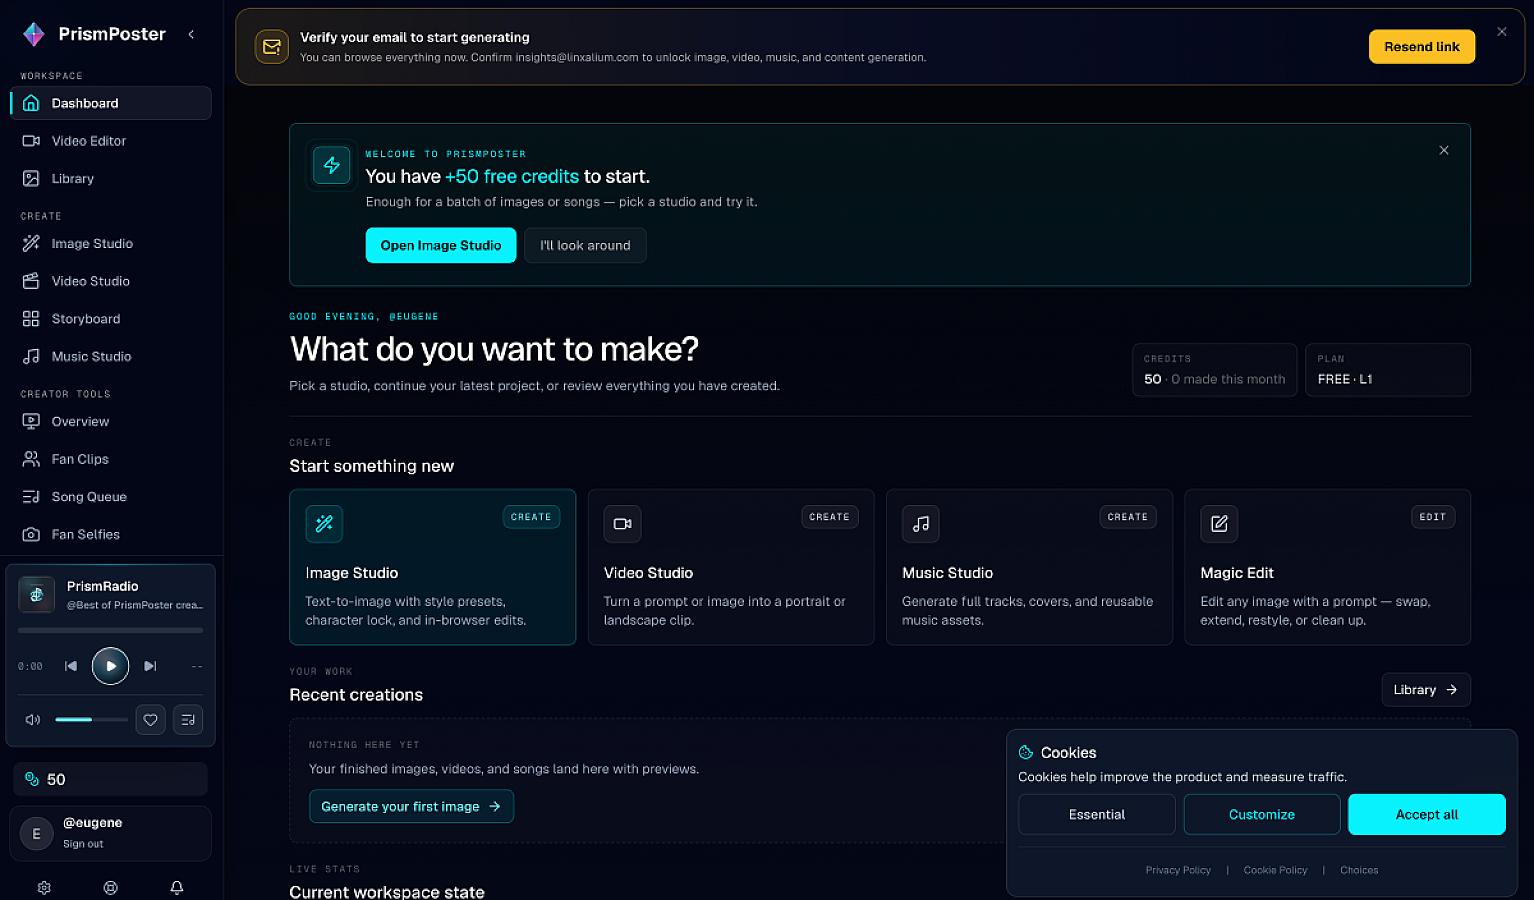Open Fan Clips in the sidebar

pos(111,459)
